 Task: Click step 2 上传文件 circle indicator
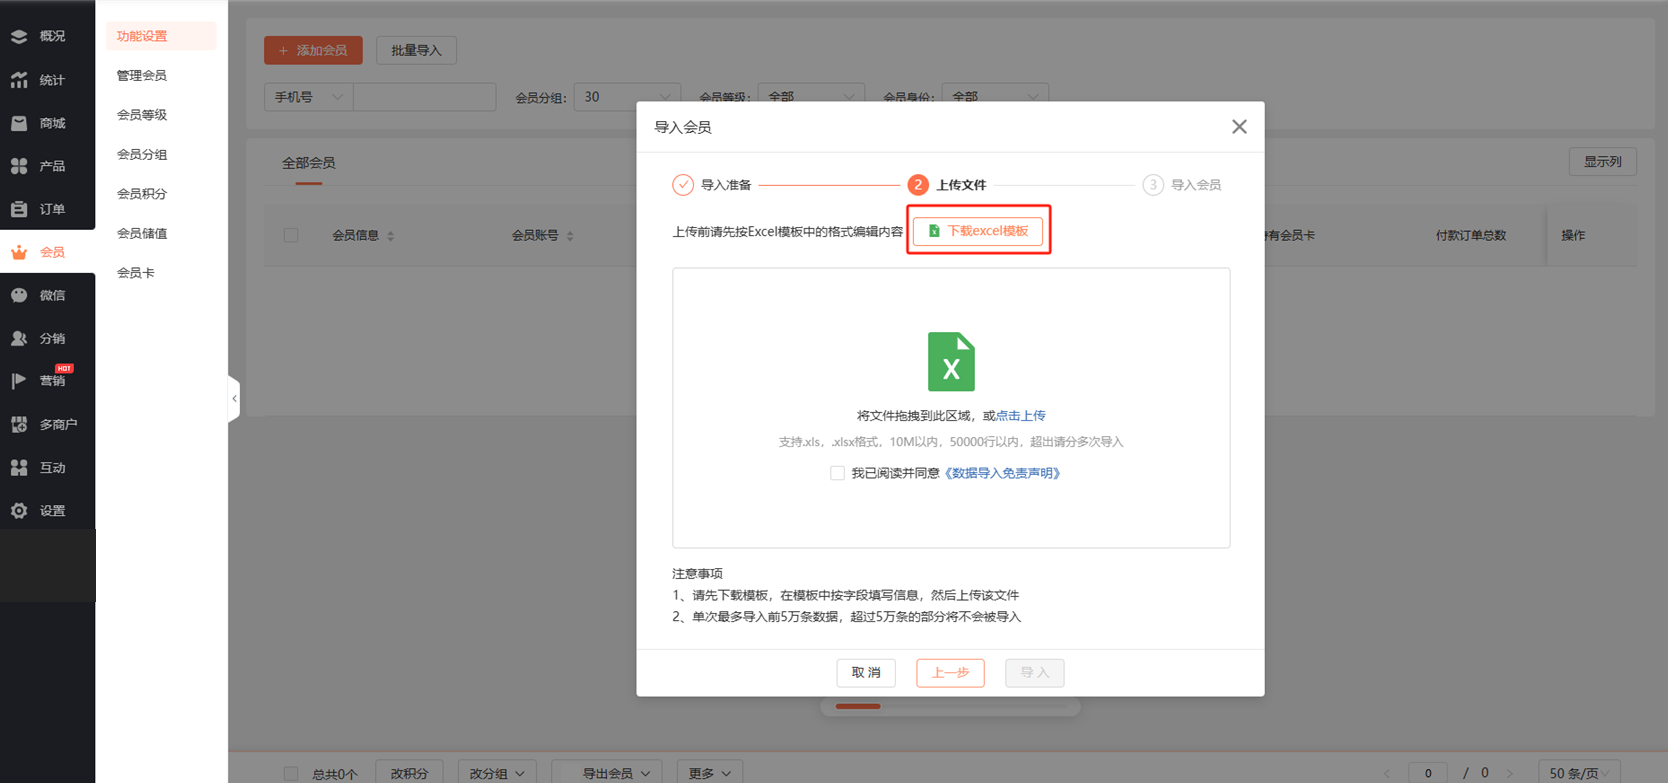[918, 185]
